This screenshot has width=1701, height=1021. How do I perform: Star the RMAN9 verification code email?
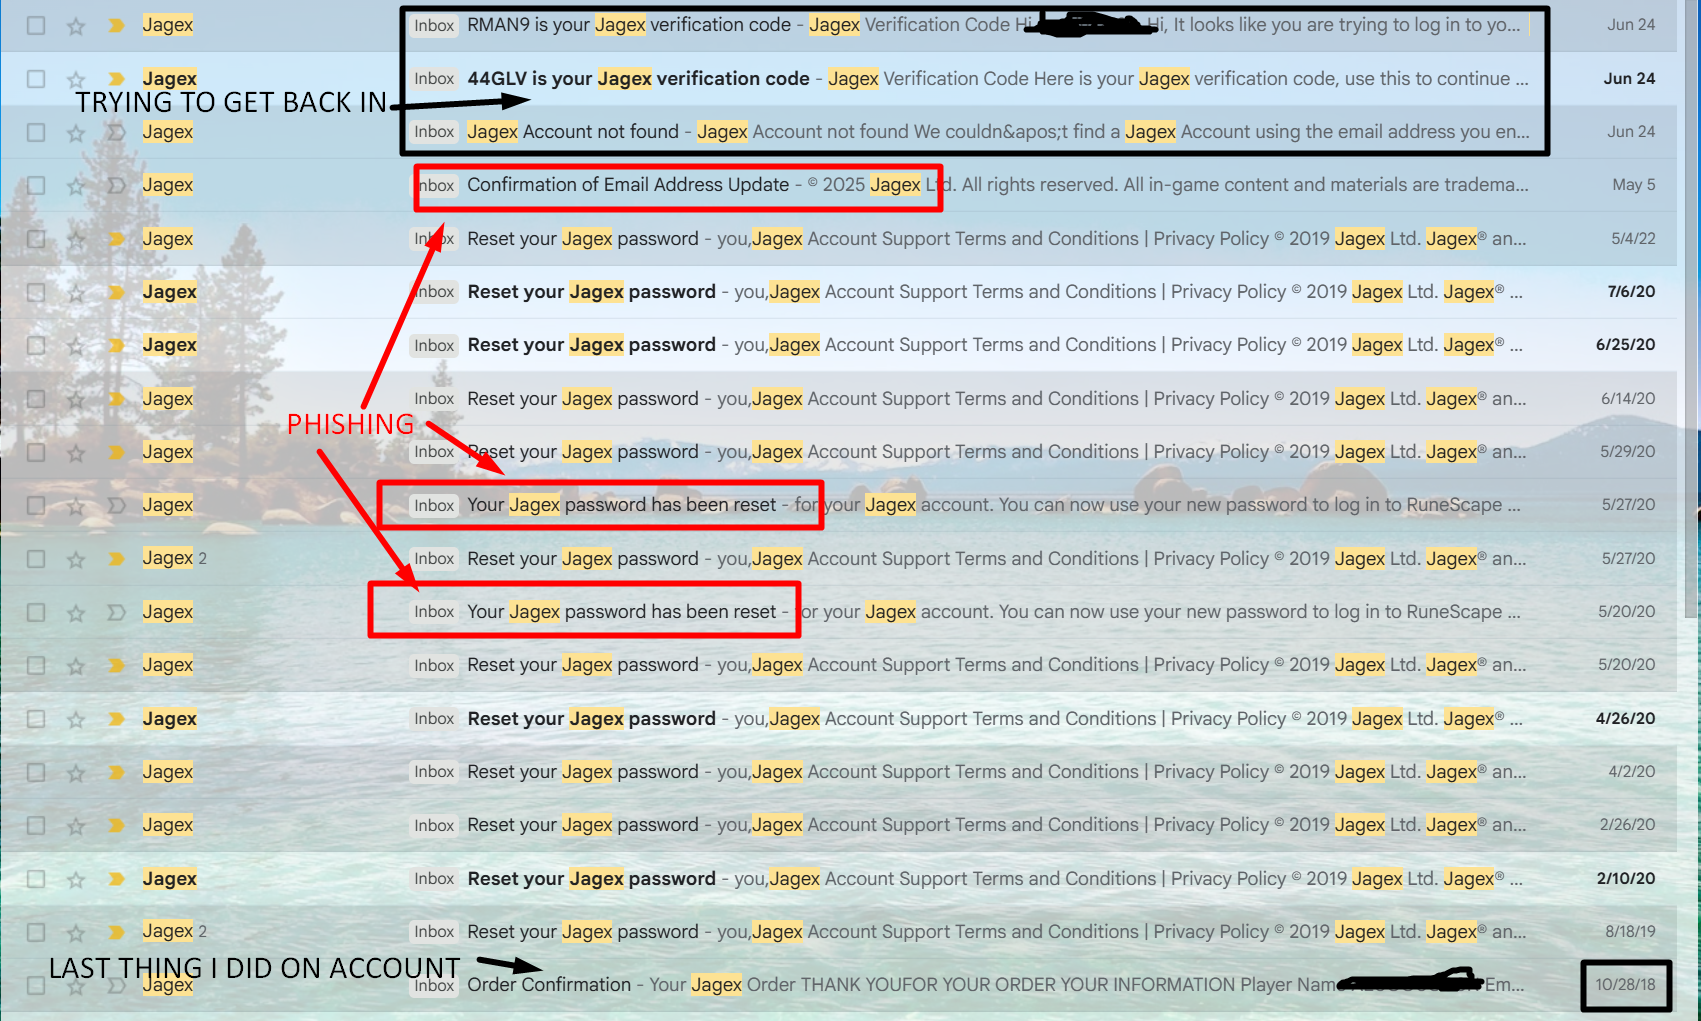coord(76,25)
